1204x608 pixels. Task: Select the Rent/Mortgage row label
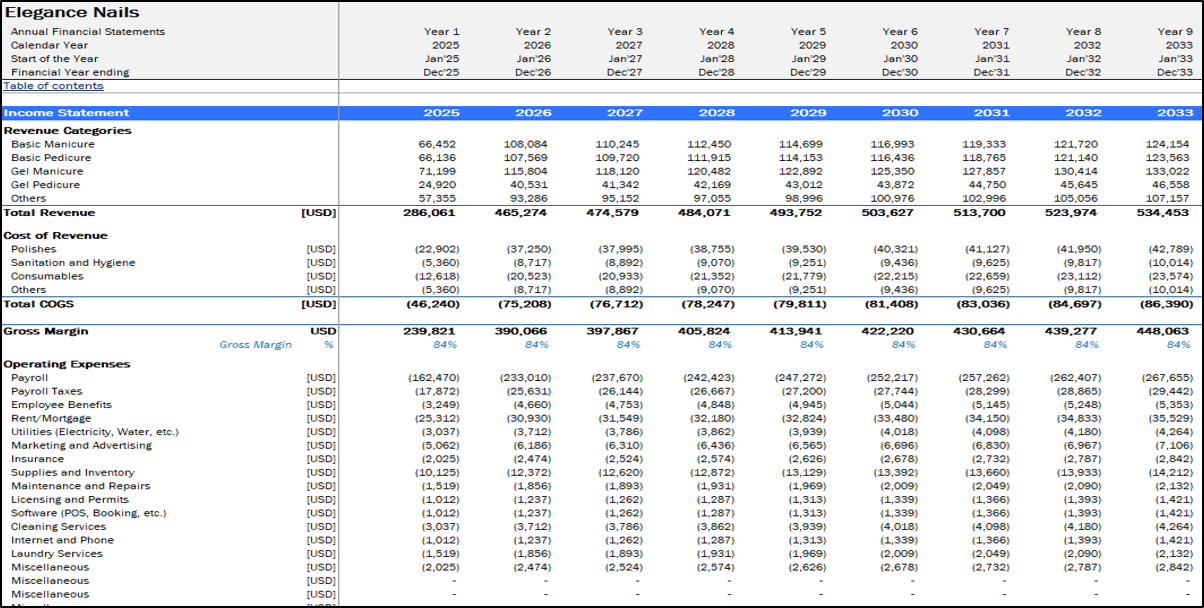coord(51,418)
